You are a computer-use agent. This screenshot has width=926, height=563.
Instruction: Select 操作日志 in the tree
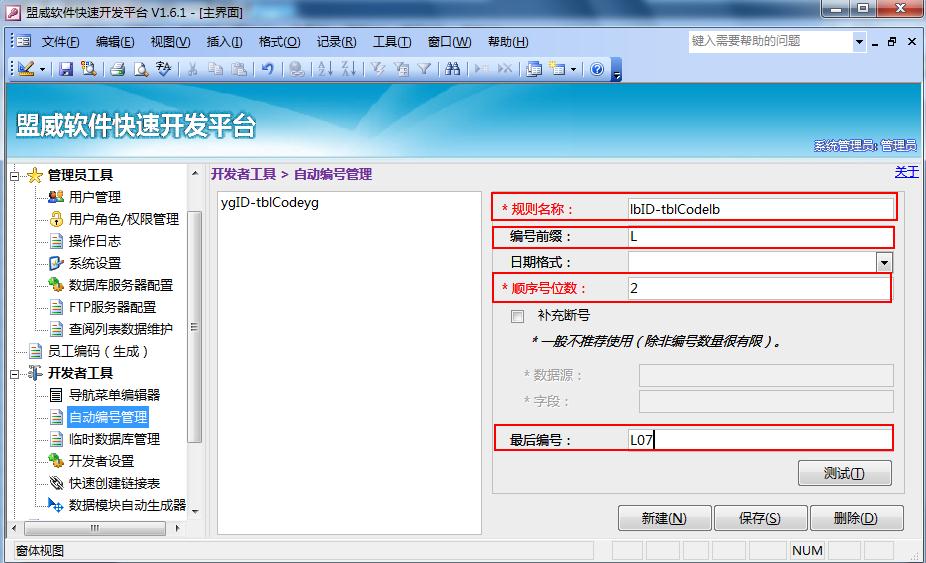pyautogui.click(x=94, y=241)
